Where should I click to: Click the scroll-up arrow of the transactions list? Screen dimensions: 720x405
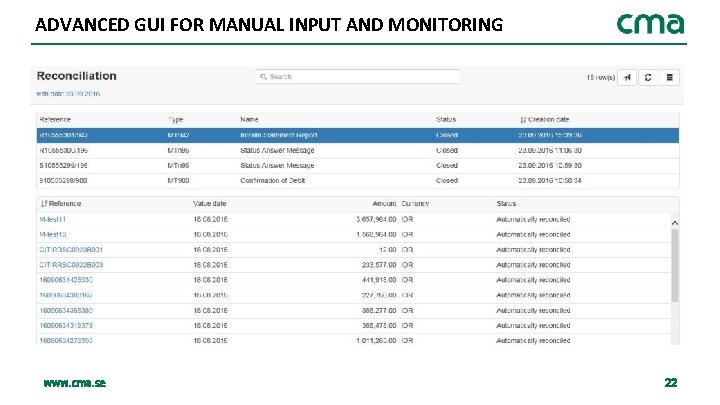click(x=675, y=223)
